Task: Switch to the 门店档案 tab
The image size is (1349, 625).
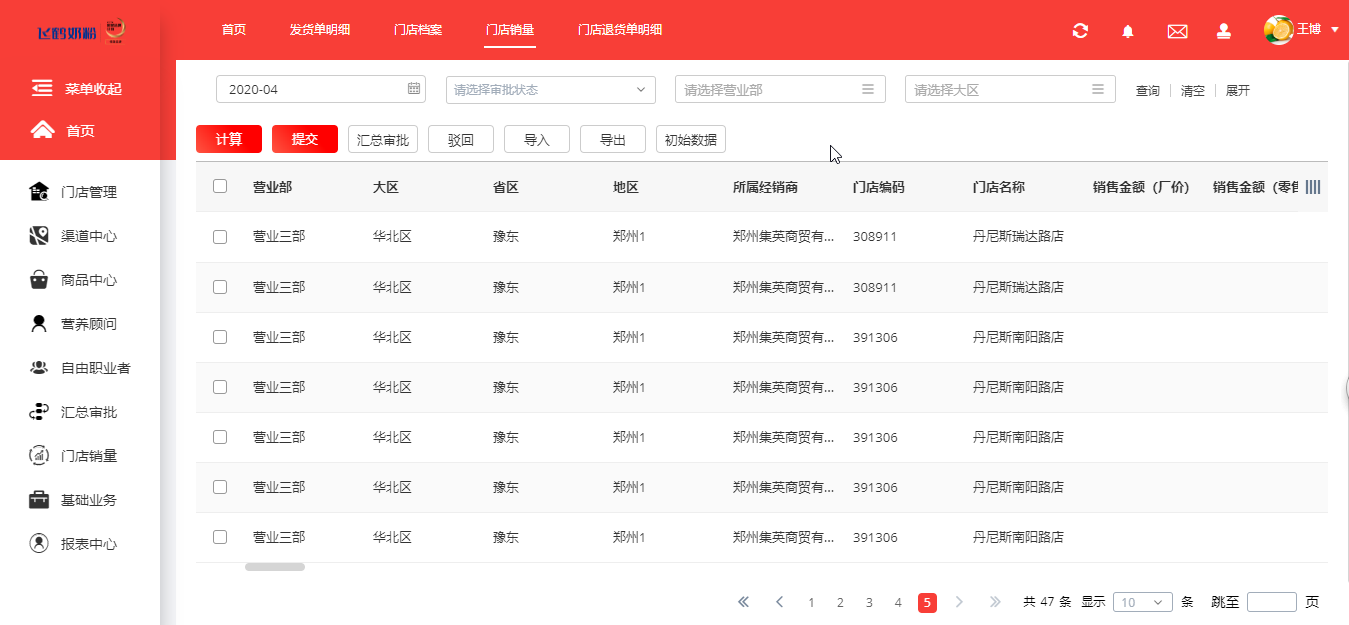Action: 418,30
